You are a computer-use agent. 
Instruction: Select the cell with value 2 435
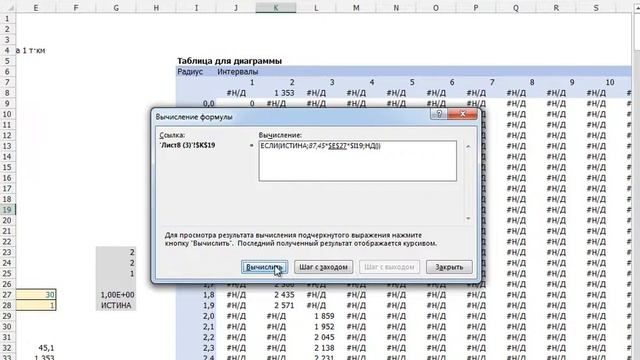point(276,295)
